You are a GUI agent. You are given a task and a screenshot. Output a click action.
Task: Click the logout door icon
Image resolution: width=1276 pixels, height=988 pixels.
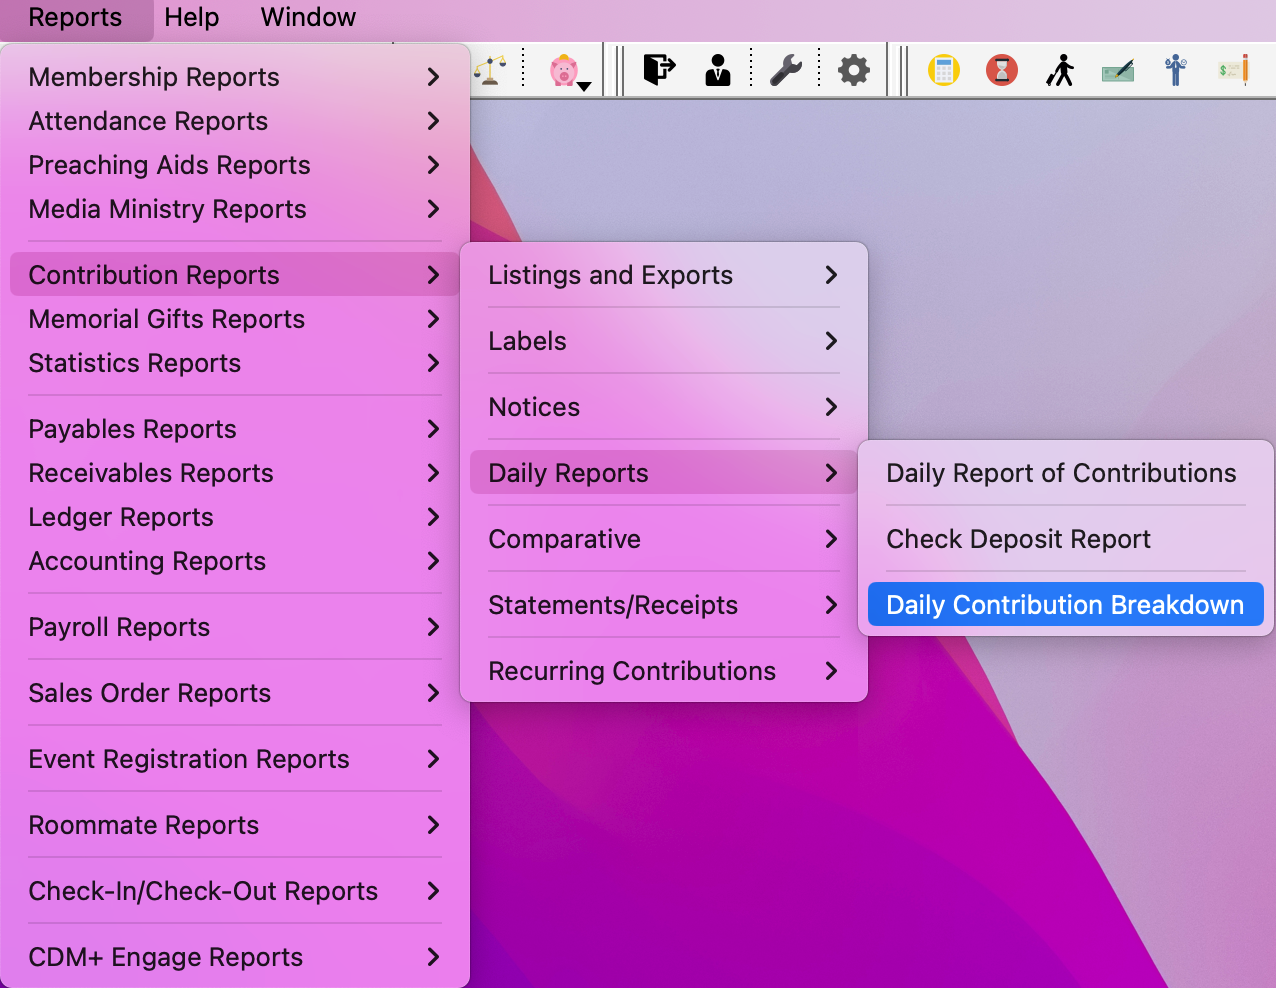[x=658, y=70]
